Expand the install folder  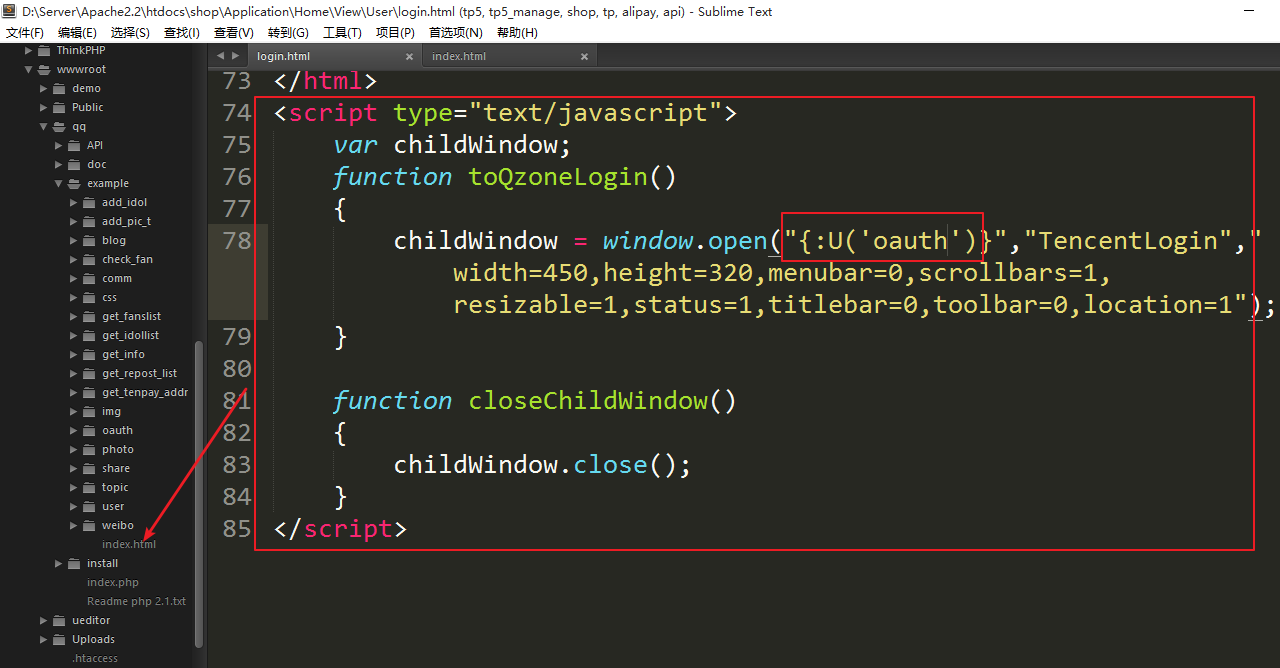pos(59,564)
